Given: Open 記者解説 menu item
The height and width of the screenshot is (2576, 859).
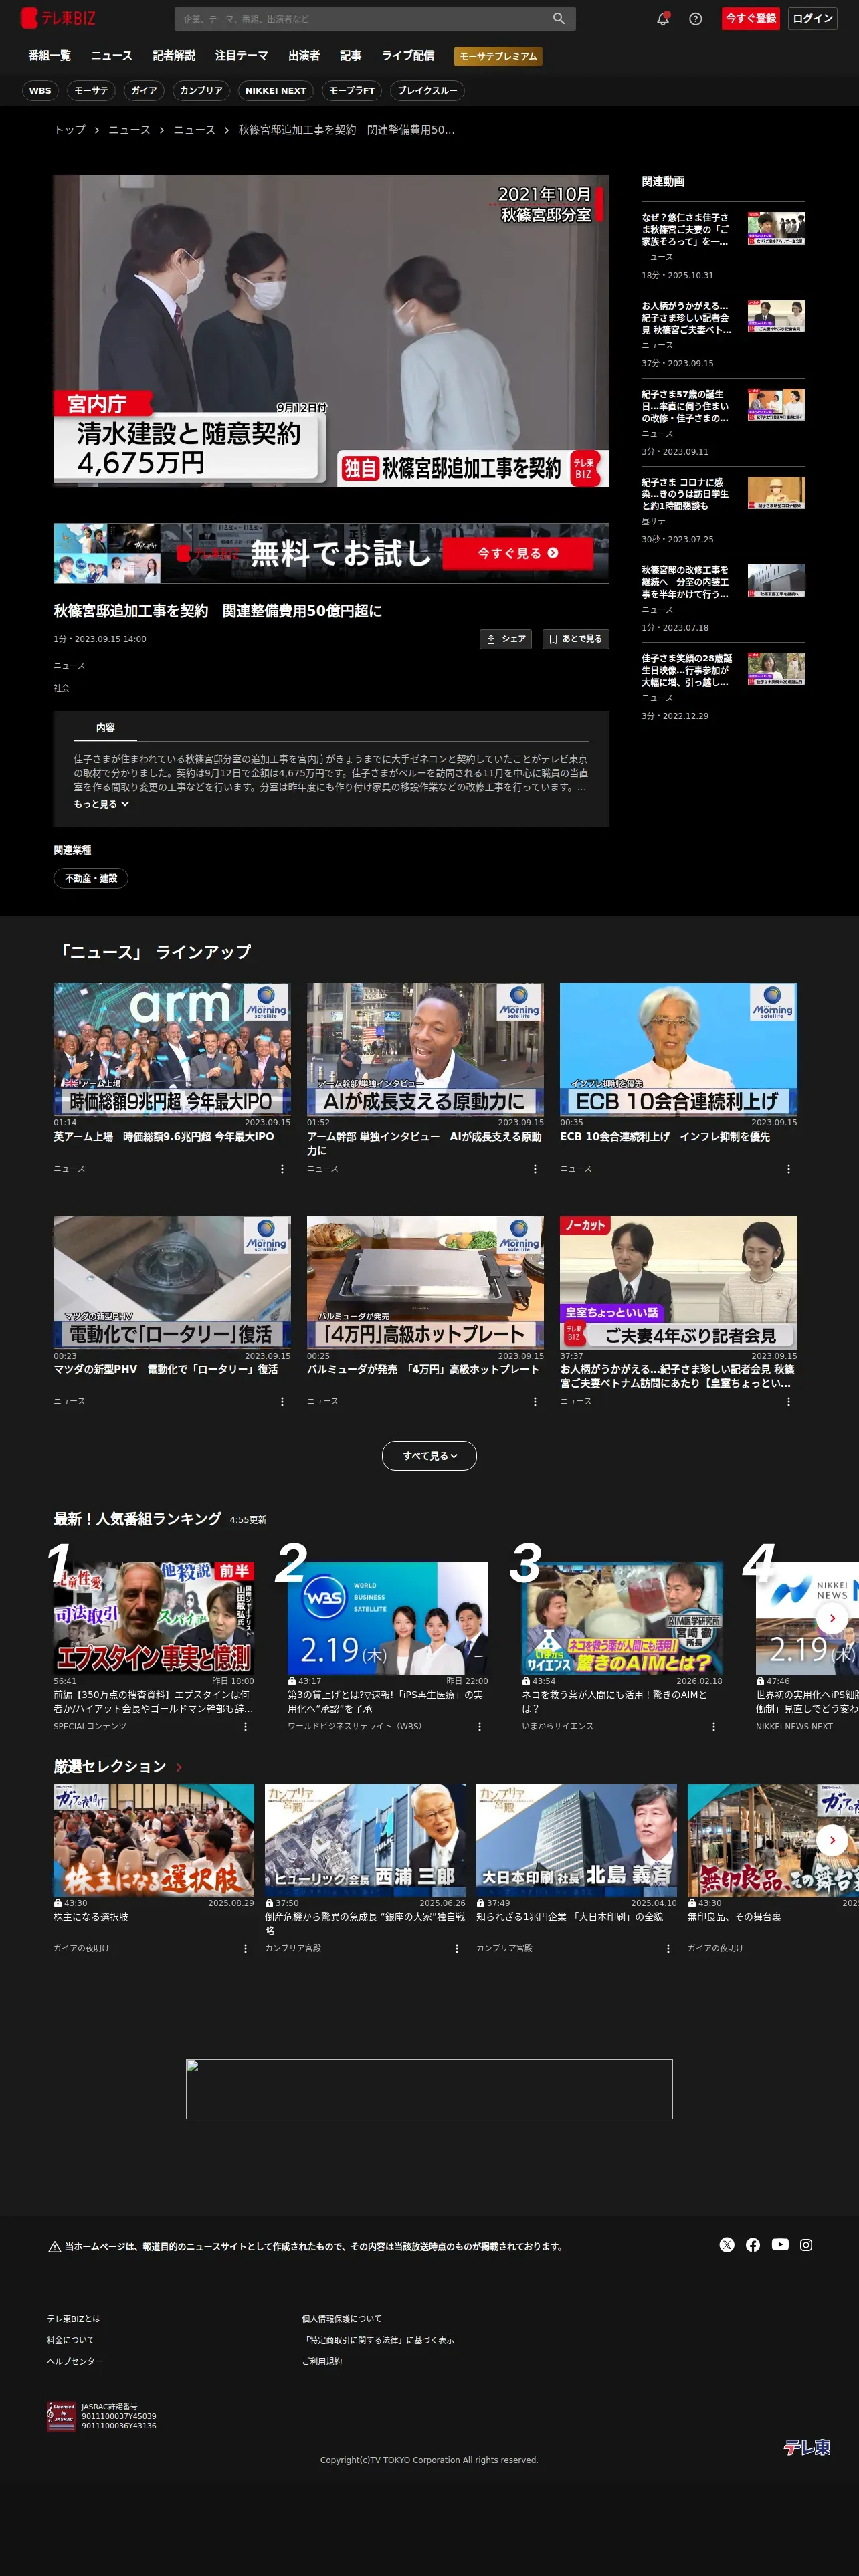Looking at the screenshot, I should (x=174, y=56).
